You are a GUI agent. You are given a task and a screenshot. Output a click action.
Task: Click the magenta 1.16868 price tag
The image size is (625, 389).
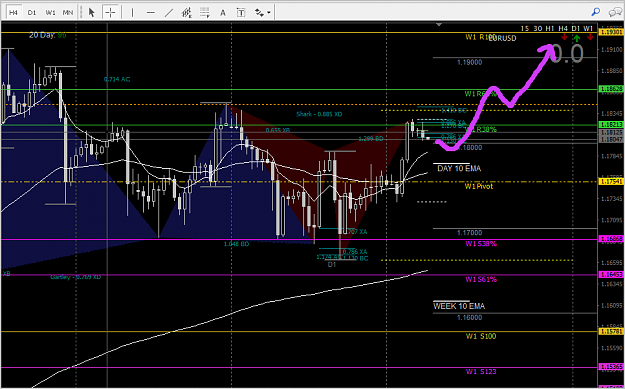(x=611, y=238)
